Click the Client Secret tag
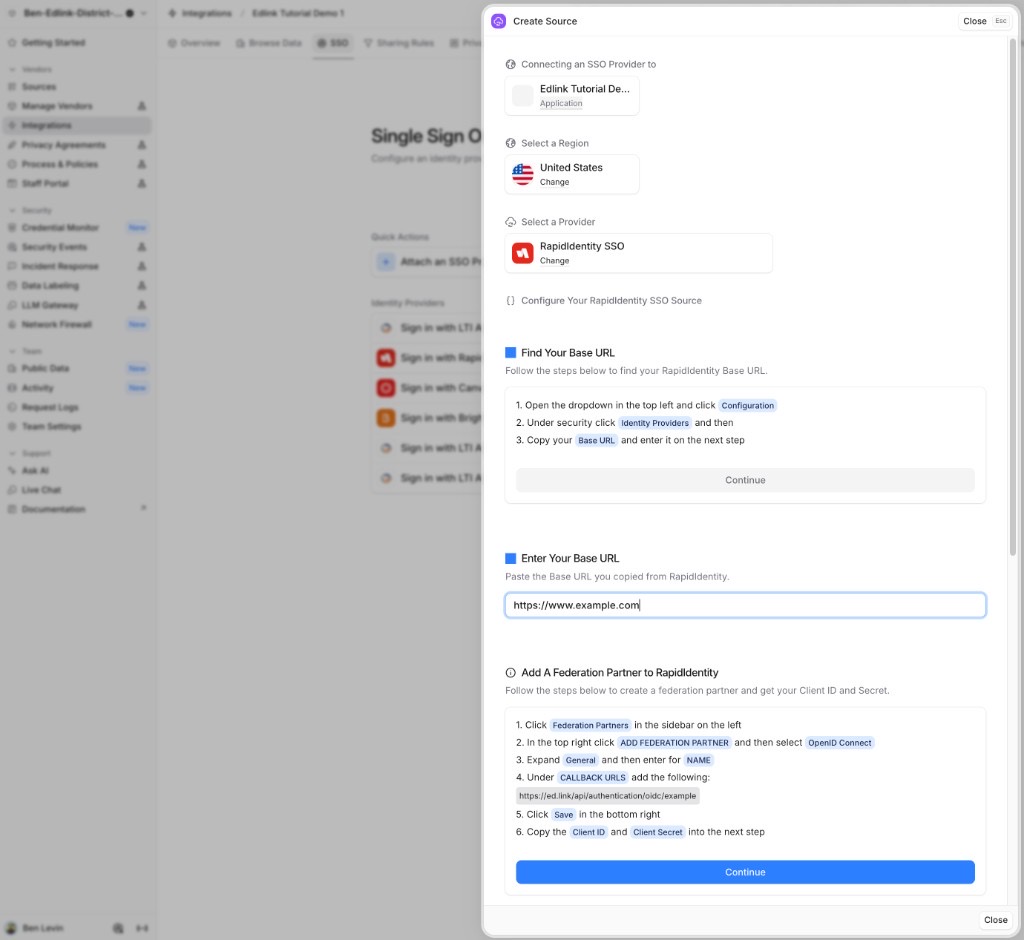 click(658, 832)
